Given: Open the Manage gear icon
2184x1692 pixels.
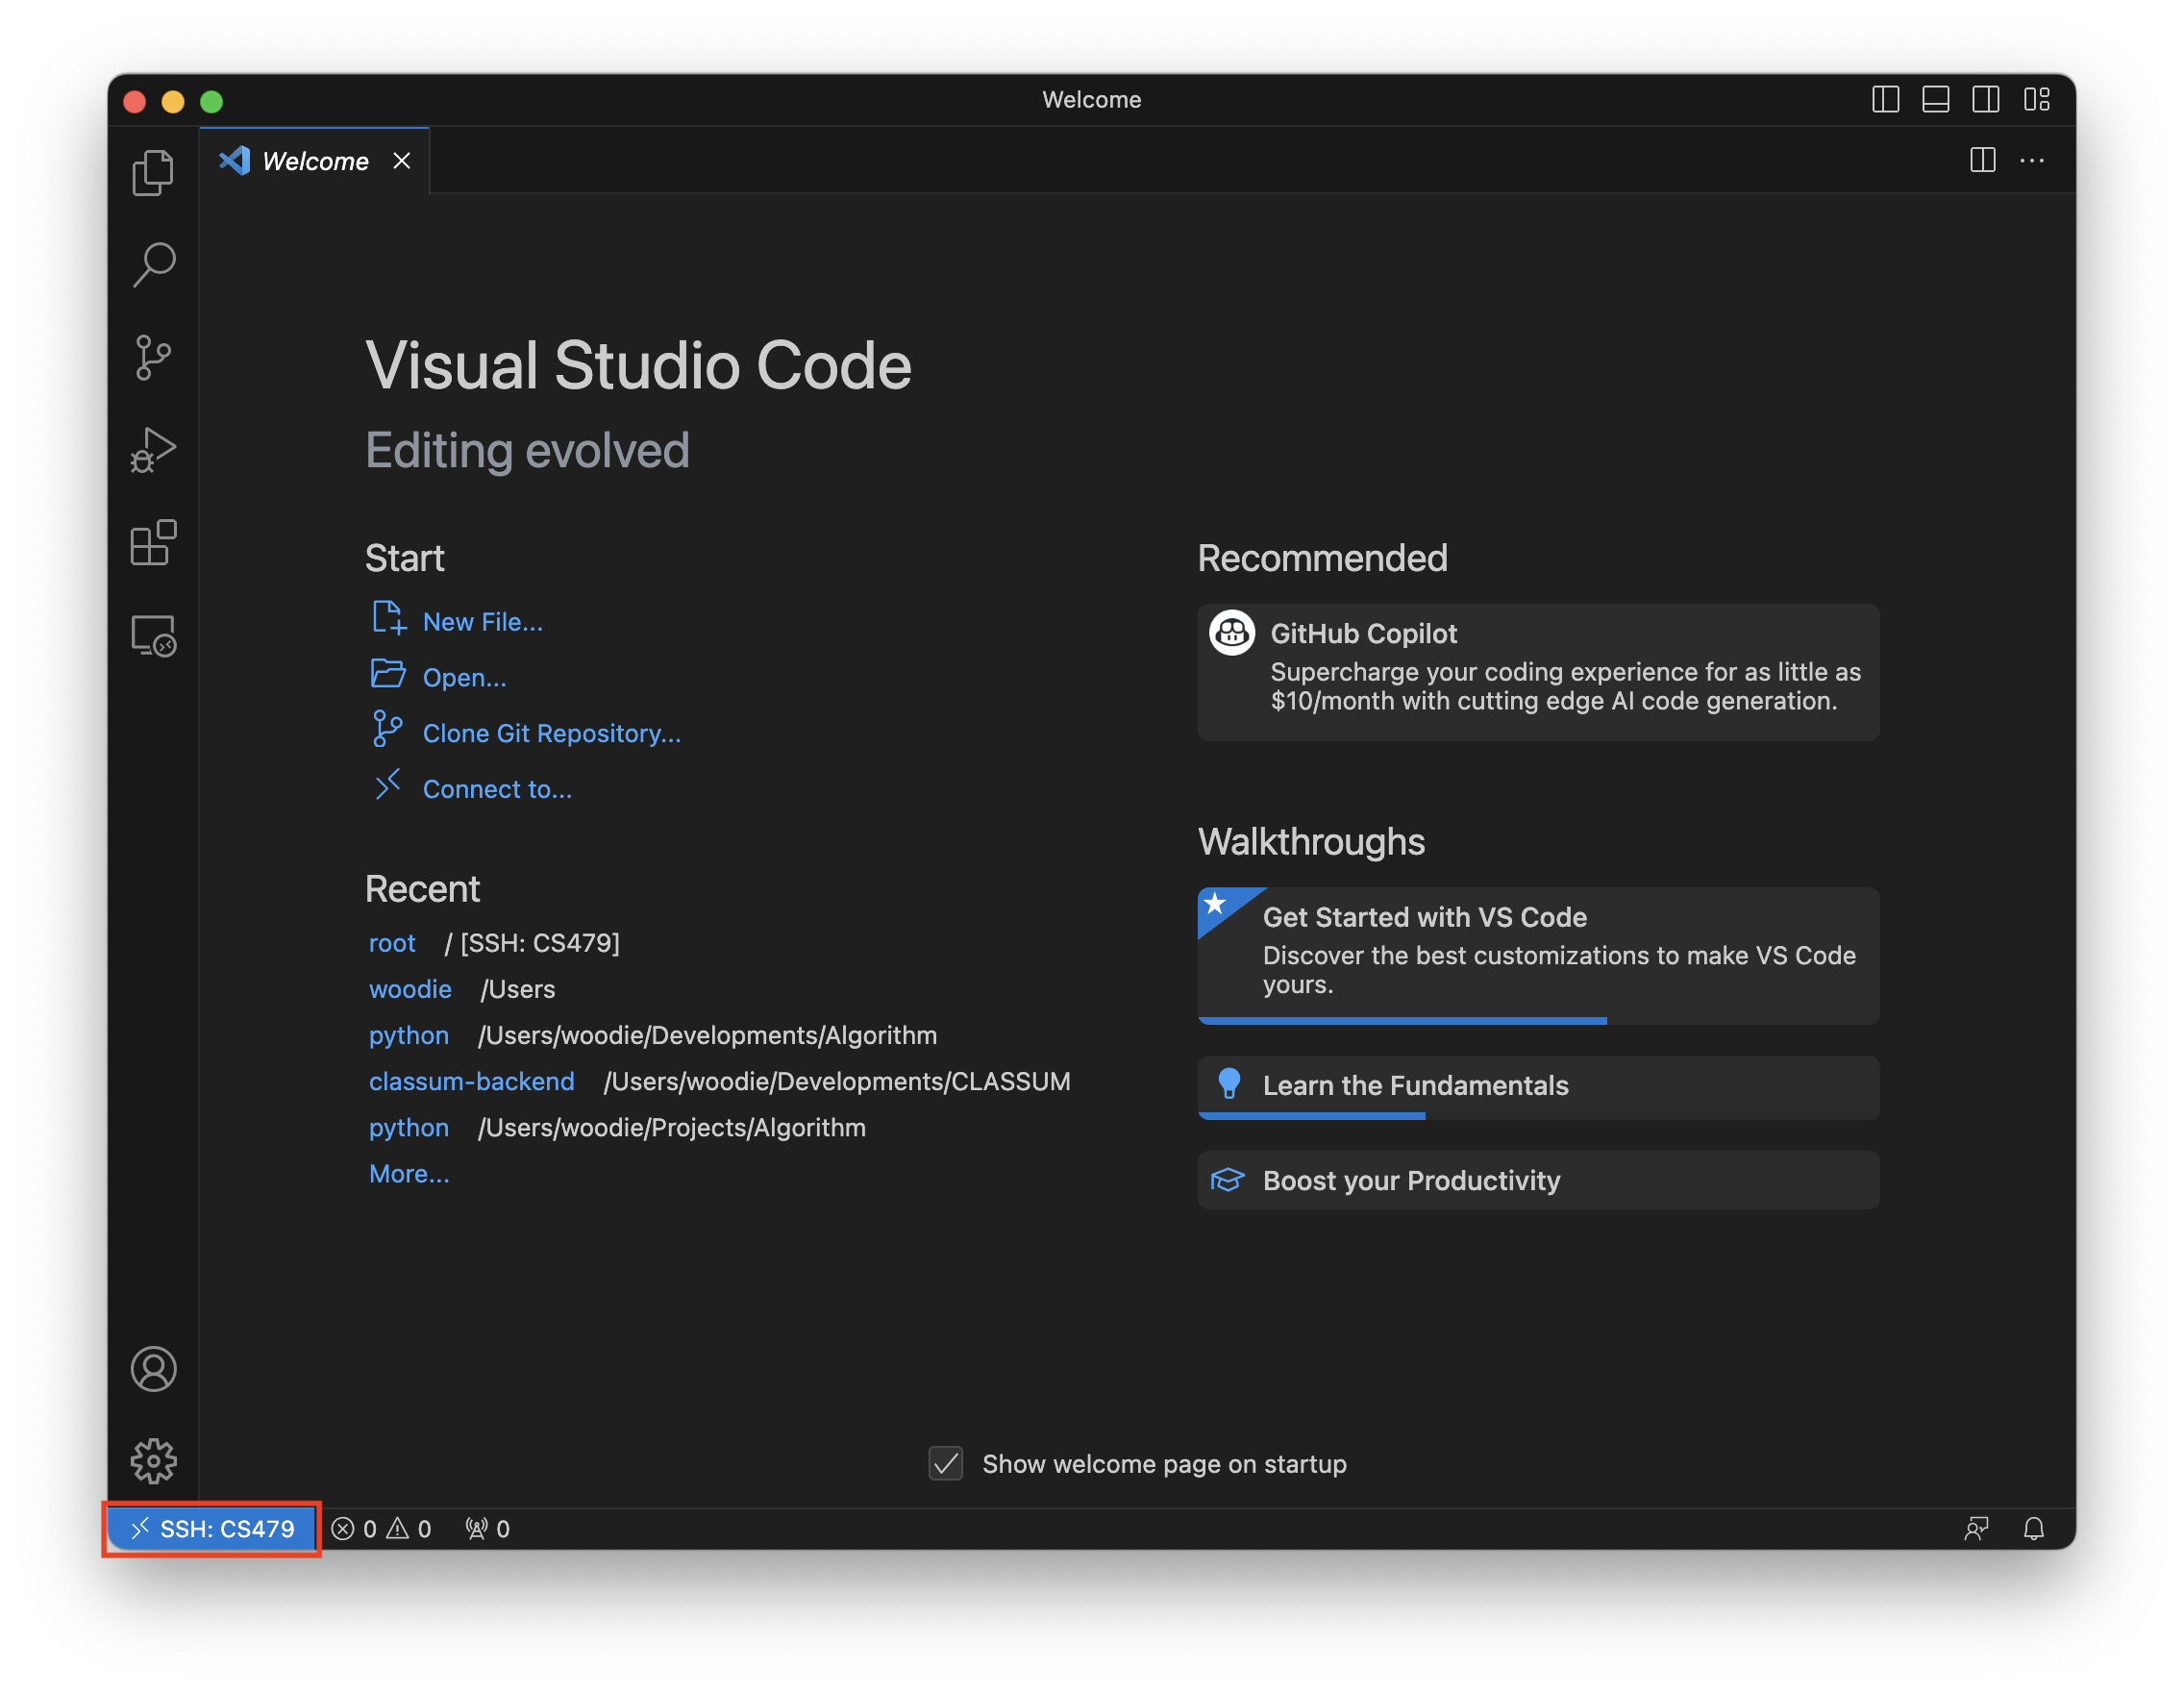Looking at the screenshot, I should pos(153,1461).
